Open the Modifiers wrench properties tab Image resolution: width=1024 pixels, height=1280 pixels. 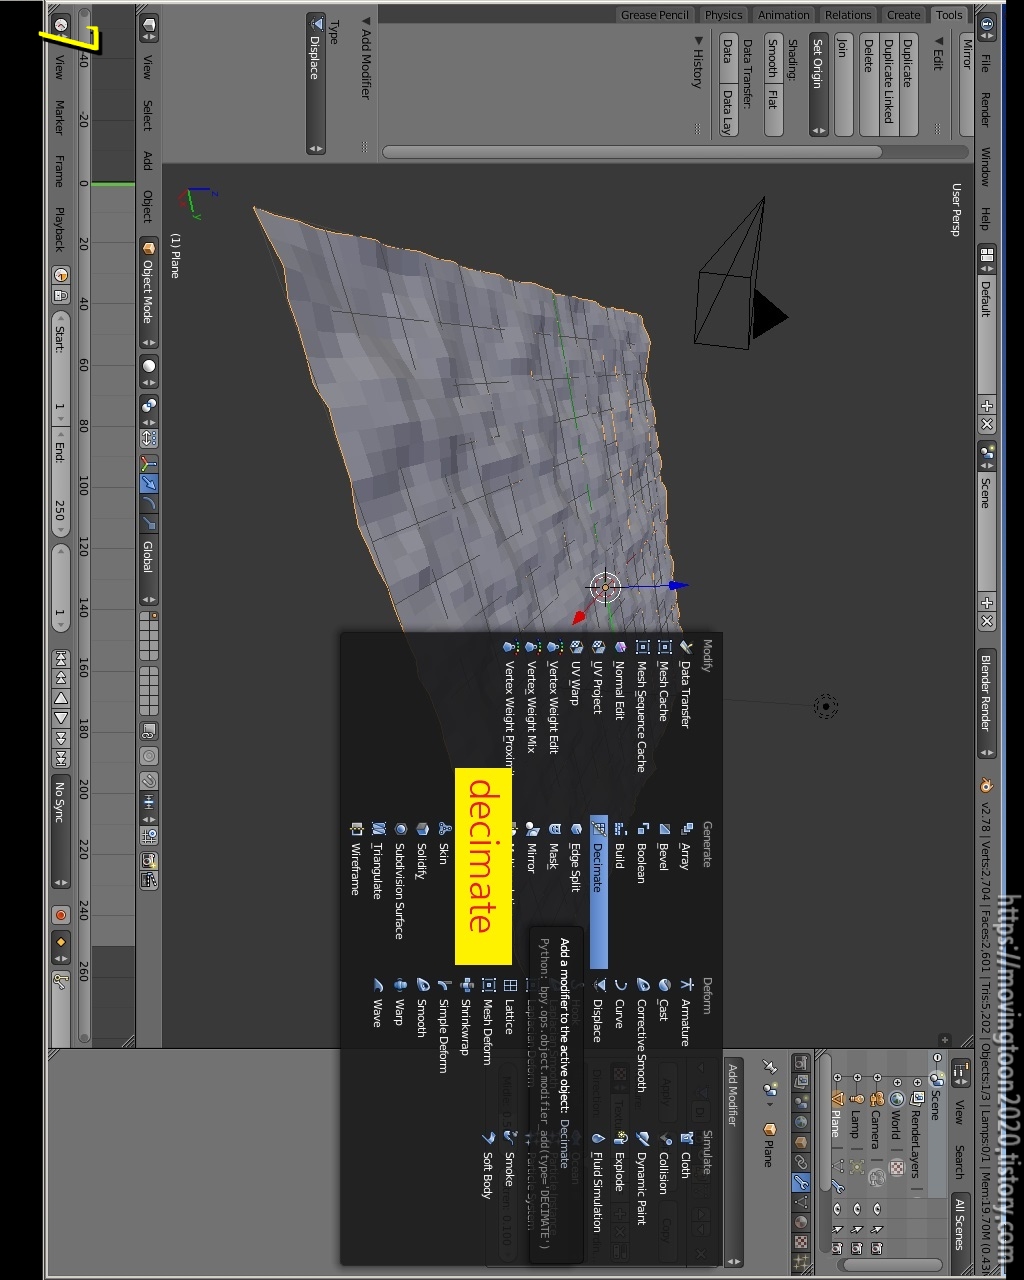tap(801, 1183)
